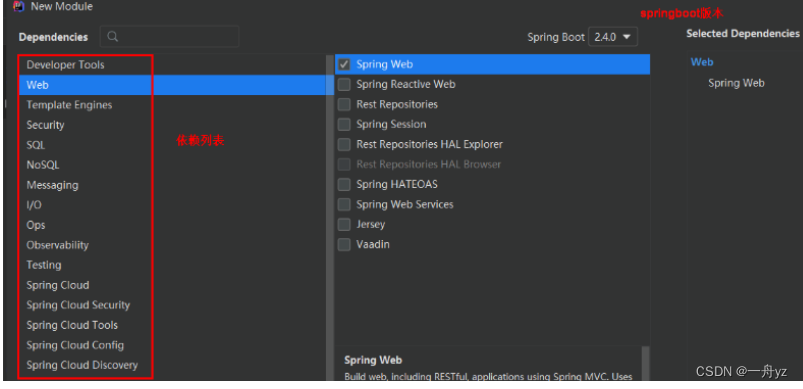Enable Rest Repositories HAL Explorer checkbox
Image resolution: width=803 pixels, height=389 pixels.
(344, 144)
